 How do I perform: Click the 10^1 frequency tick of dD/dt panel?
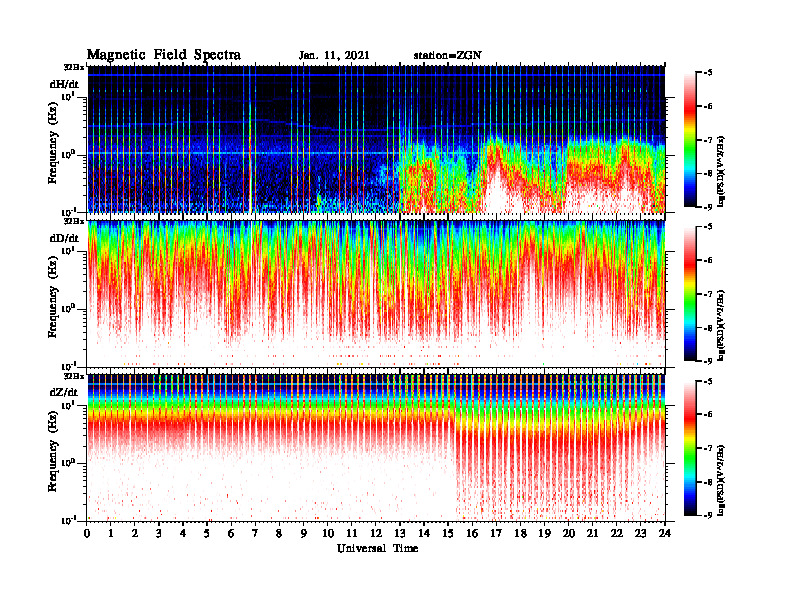[x=68, y=251]
